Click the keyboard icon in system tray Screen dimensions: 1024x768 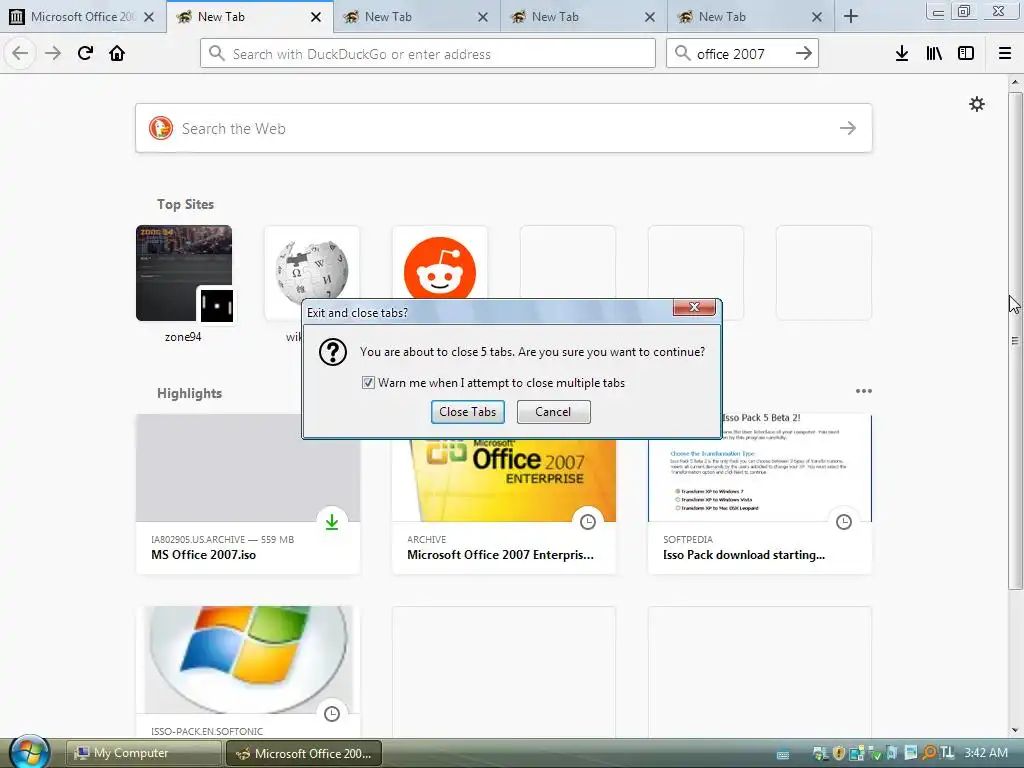(x=782, y=754)
